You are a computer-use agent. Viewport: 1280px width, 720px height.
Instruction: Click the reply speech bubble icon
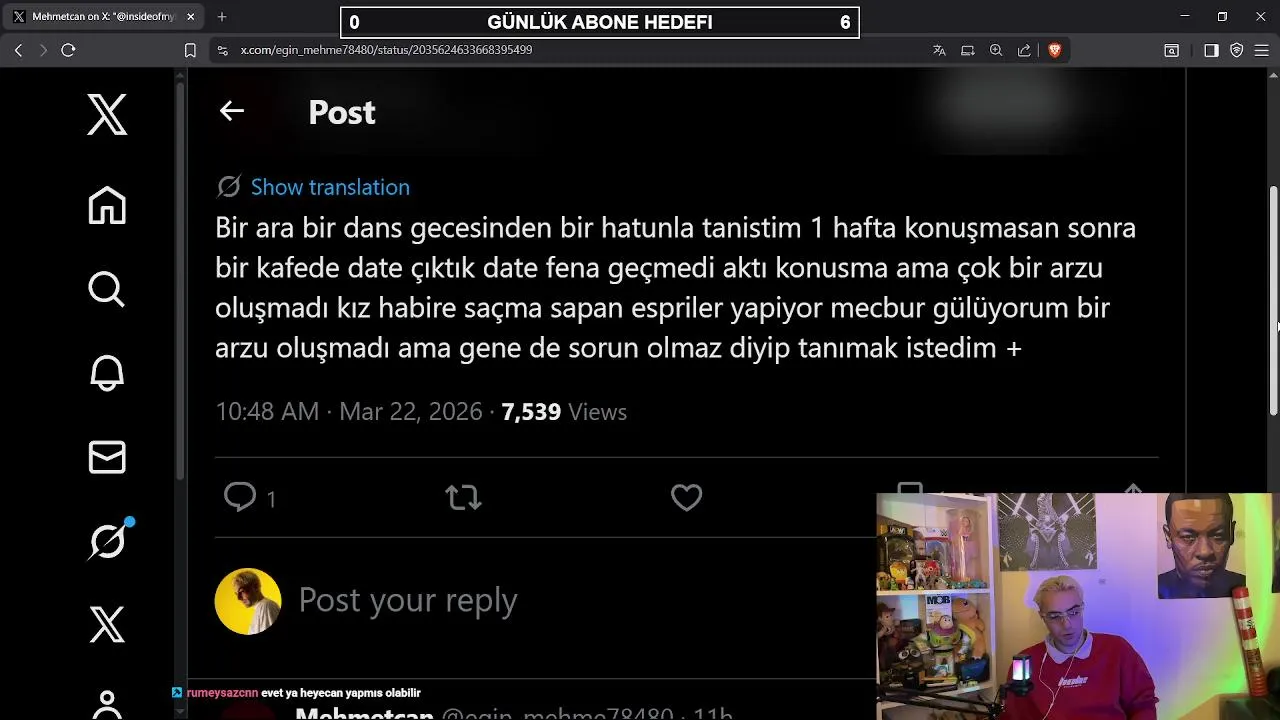click(240, 497)
